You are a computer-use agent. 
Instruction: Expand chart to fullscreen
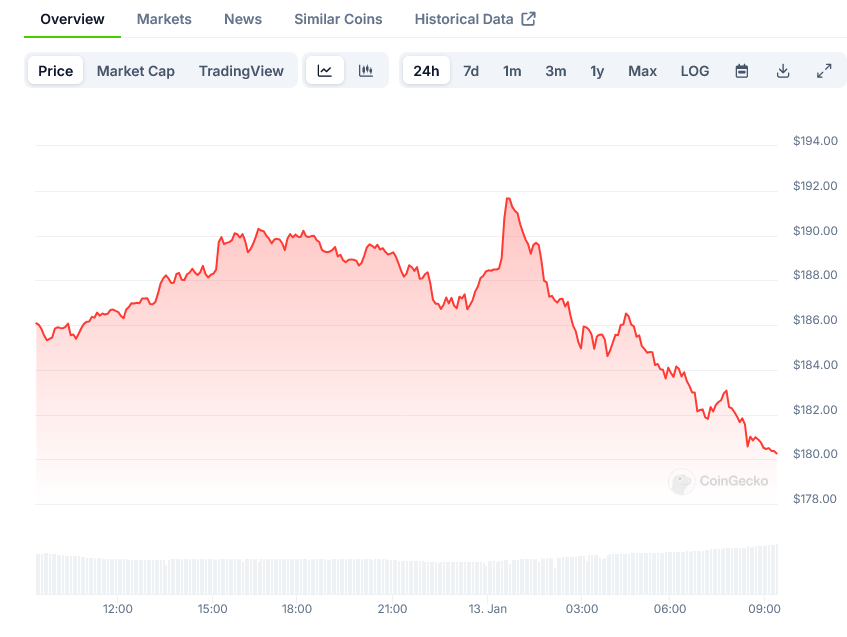point(824,71)
